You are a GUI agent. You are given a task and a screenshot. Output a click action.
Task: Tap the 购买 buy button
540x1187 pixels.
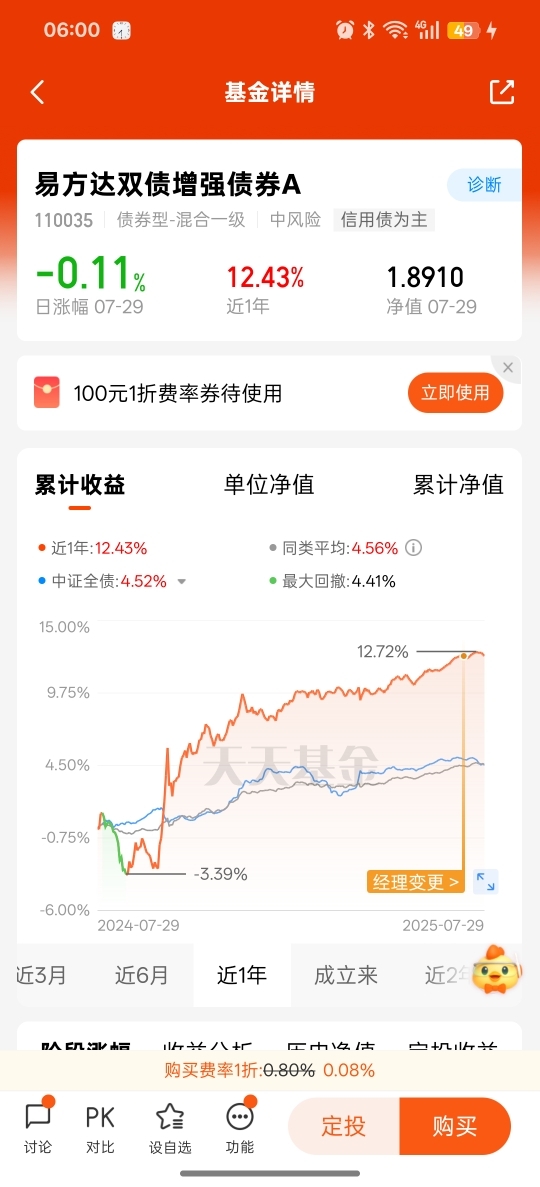pyautogui.click(x=455, y=1126)
